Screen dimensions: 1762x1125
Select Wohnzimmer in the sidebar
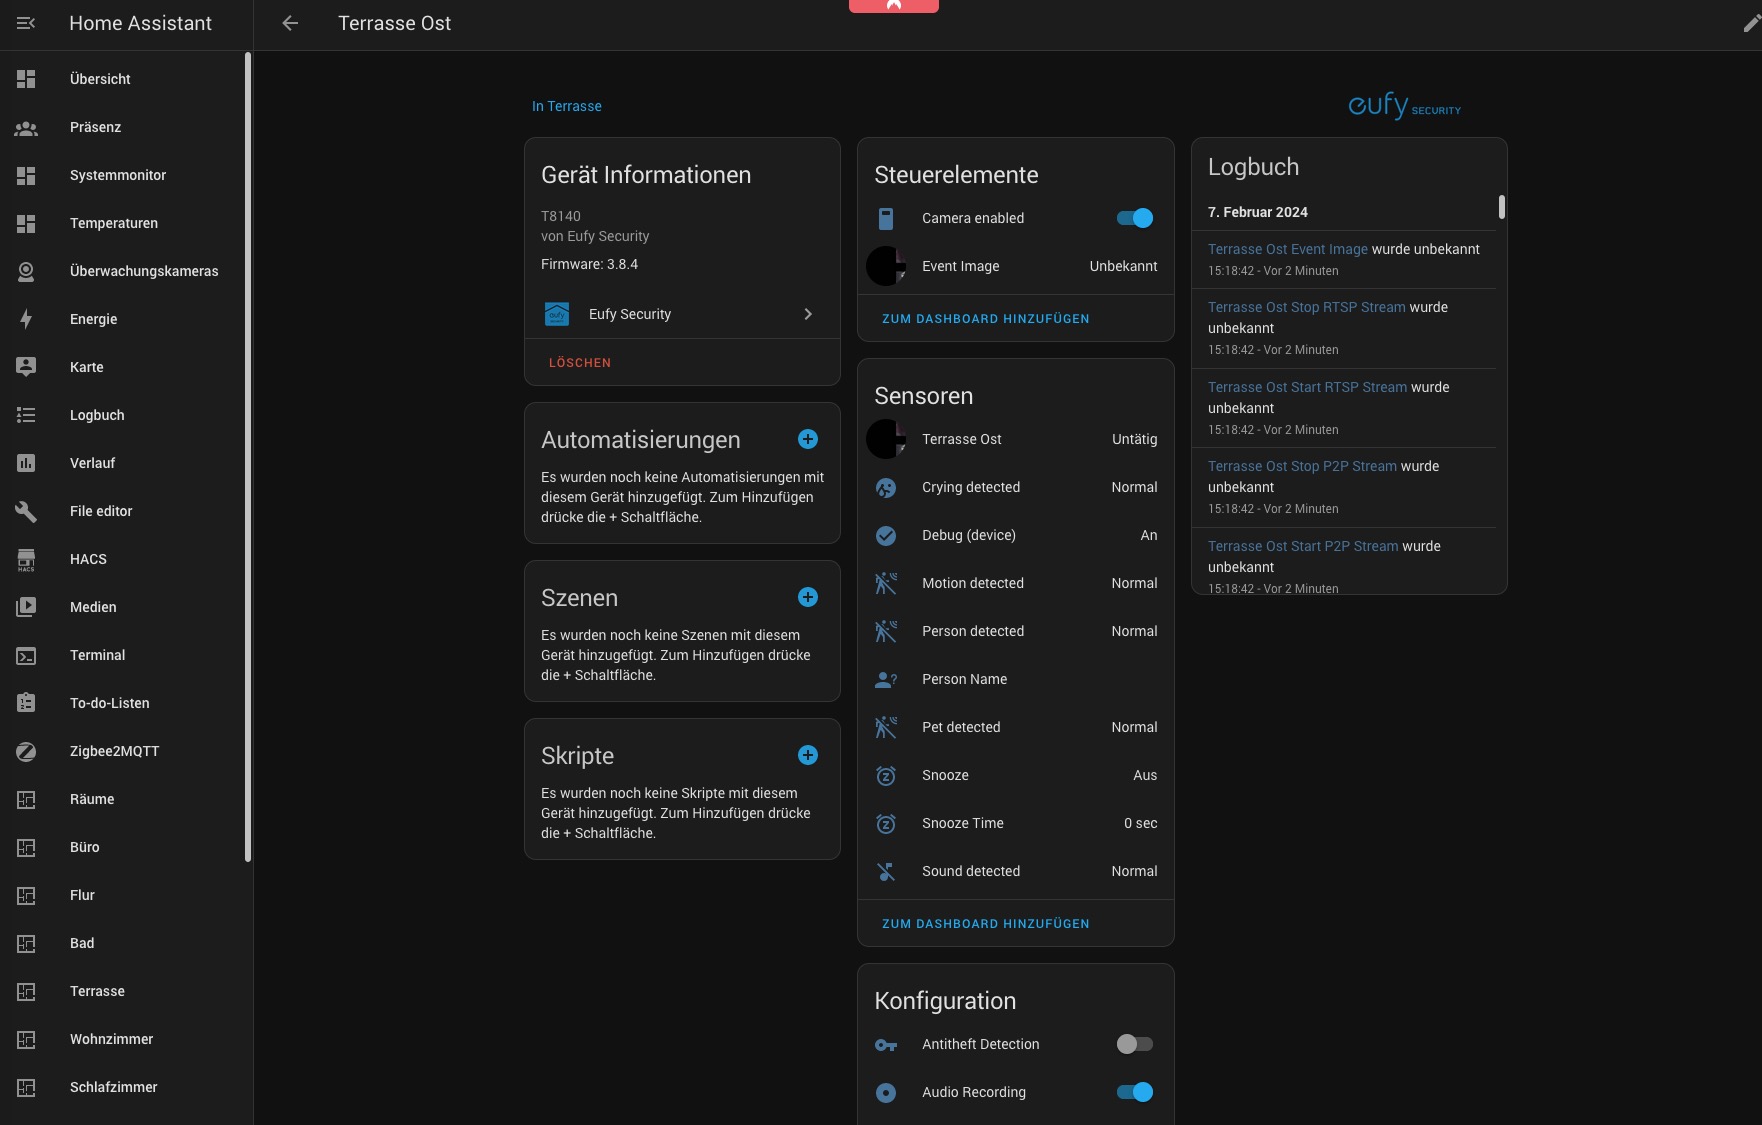126,1039
